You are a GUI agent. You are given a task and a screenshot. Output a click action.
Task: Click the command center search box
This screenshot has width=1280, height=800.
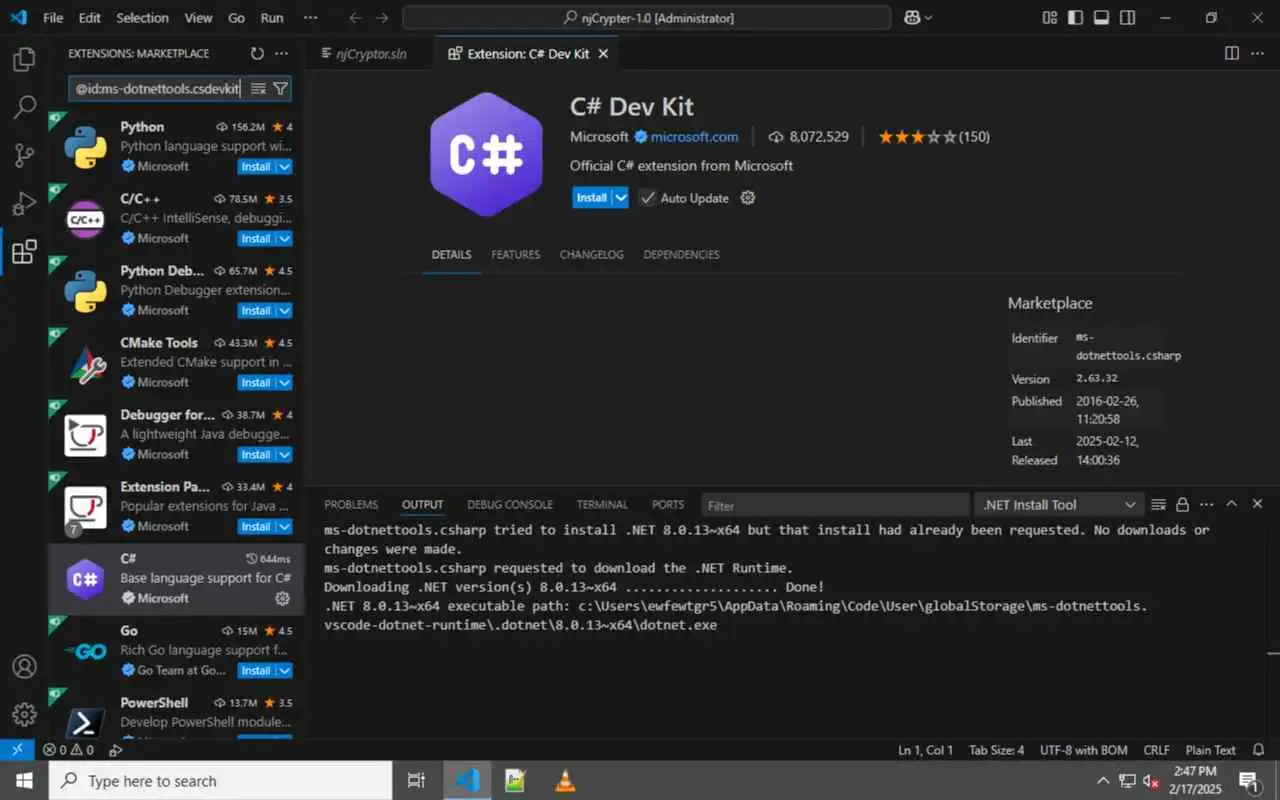coord(647,18)
